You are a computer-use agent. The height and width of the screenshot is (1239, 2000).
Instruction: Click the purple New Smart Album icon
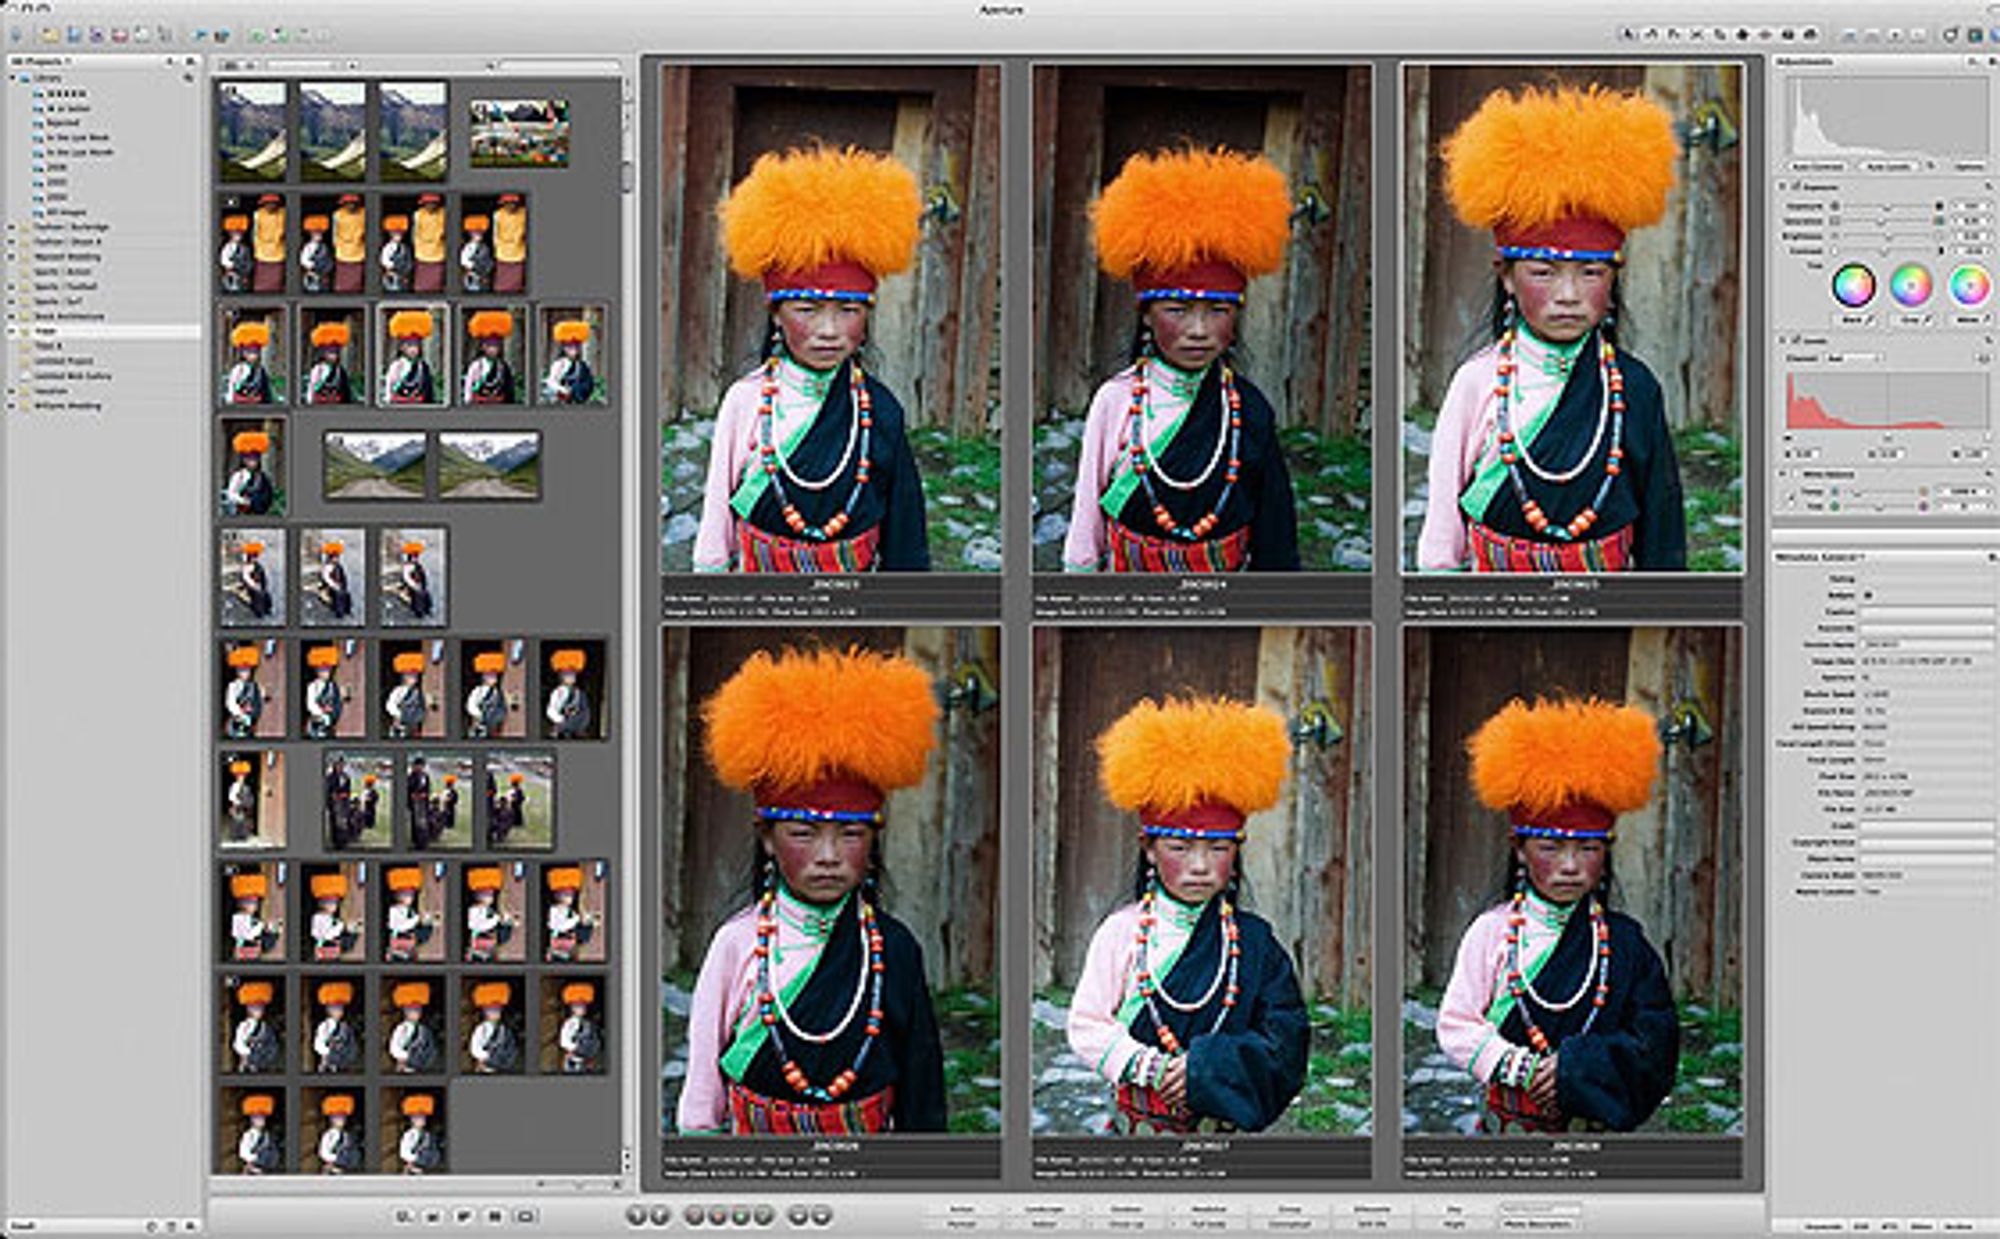97,35
